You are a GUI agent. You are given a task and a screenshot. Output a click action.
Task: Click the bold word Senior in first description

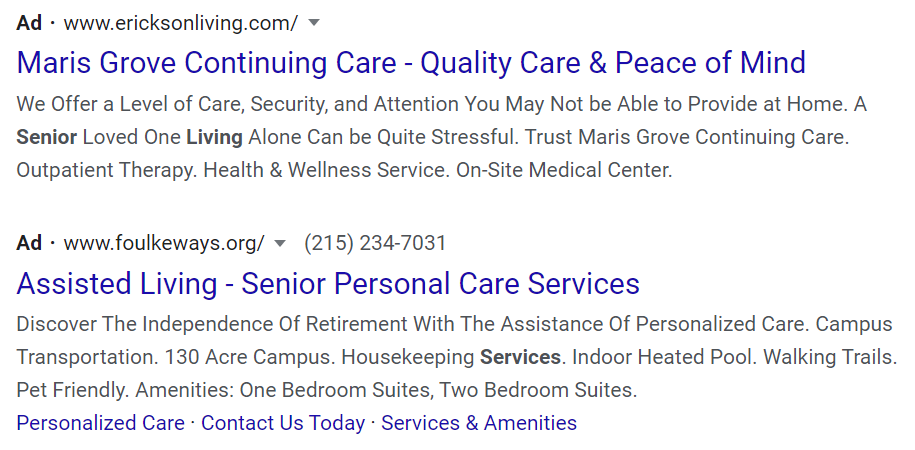[46, 137]
